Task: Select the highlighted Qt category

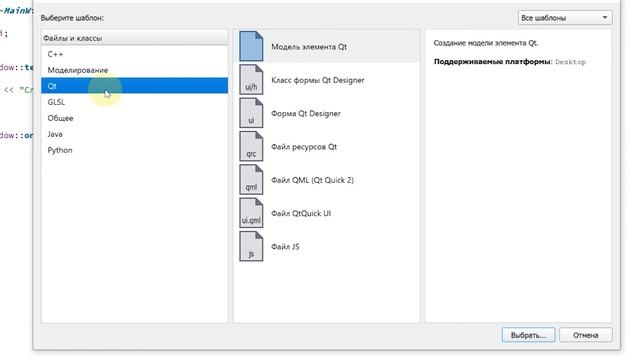Action: 134,86
